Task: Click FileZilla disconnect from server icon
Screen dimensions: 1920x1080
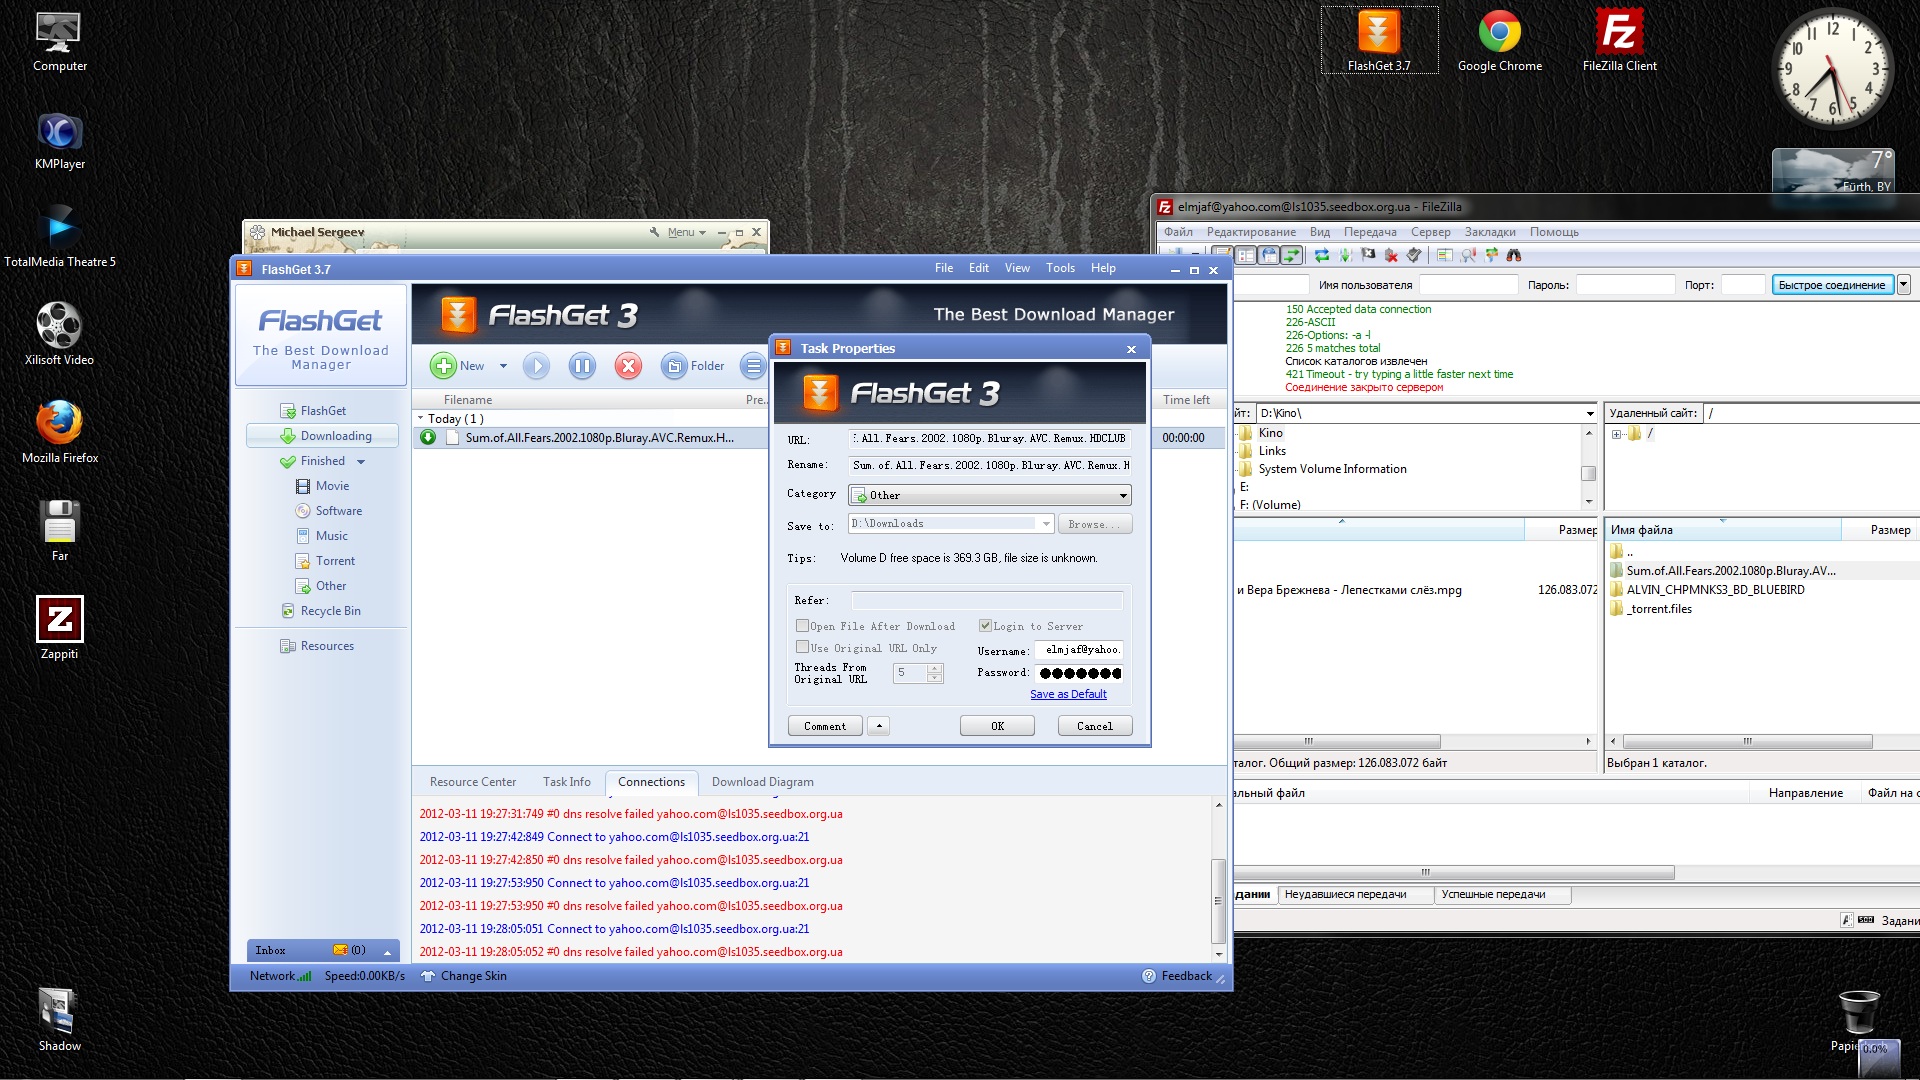Action: click(1391, 255)
